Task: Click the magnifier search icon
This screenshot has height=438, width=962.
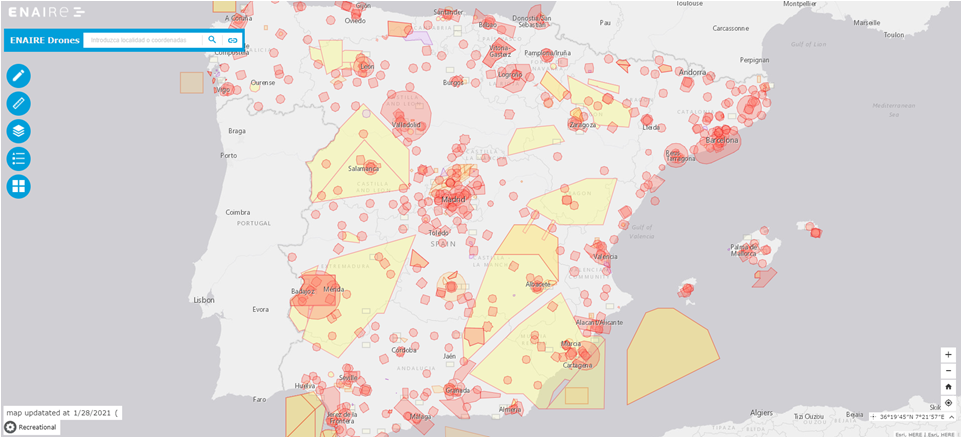Action: click(212, 40)
